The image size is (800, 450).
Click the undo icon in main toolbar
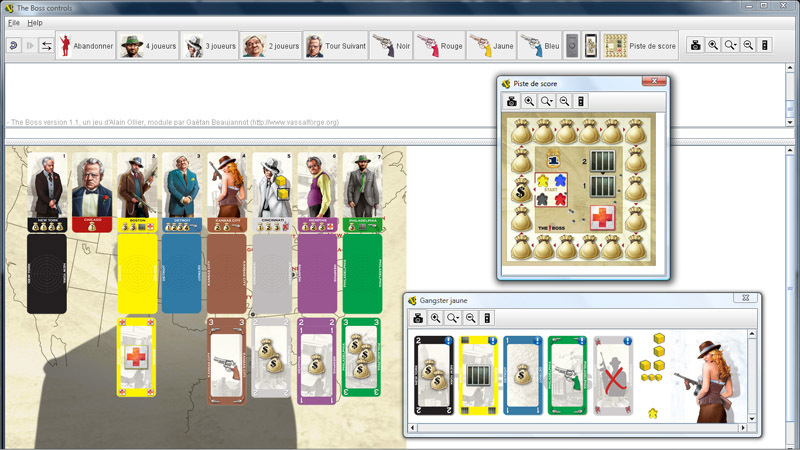(x=14, y=46)
